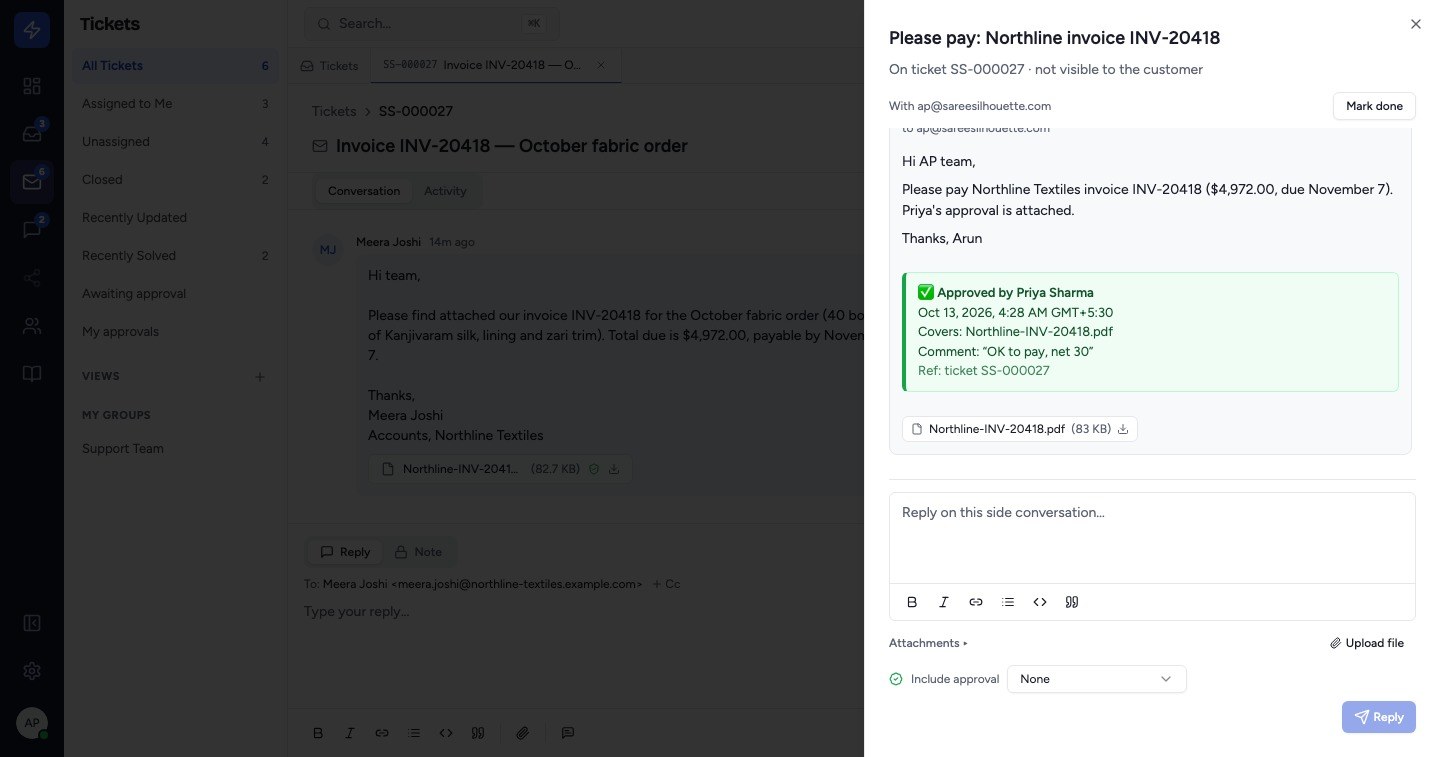The height and width of the screenshot is (757, 1440).
Task: Download attachment on Meera Joshi's message
Action: point(614,468)
